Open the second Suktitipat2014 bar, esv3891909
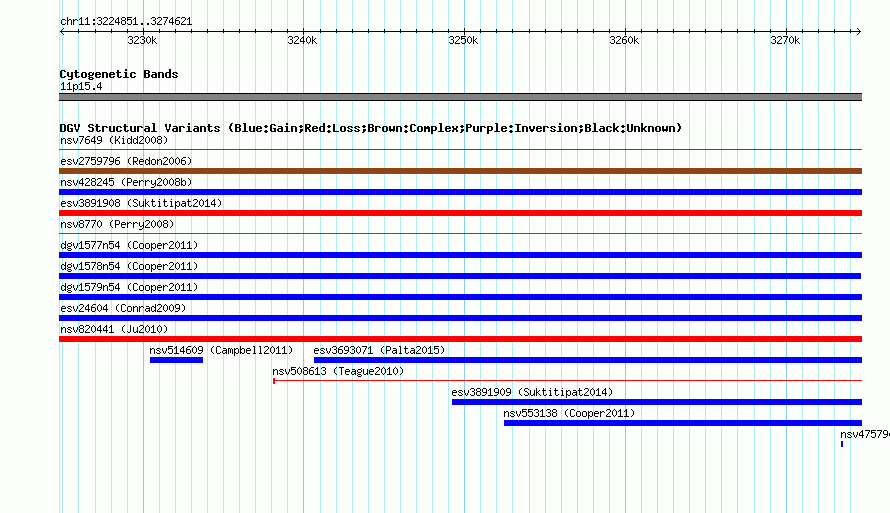 657,402
